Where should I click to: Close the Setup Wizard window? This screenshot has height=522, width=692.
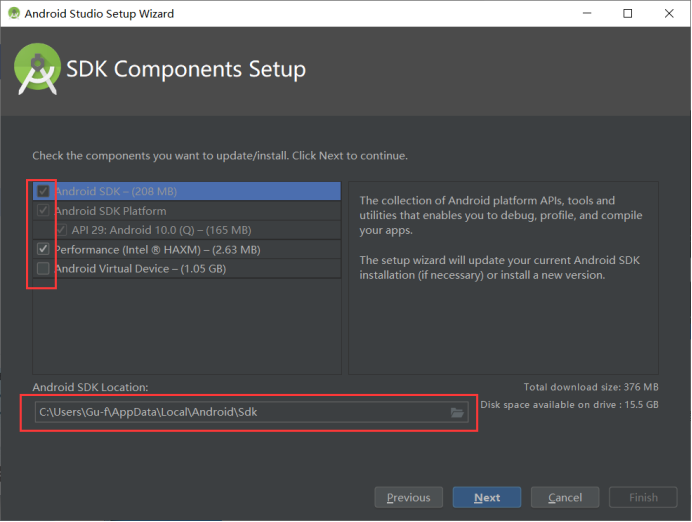[669, 13]
